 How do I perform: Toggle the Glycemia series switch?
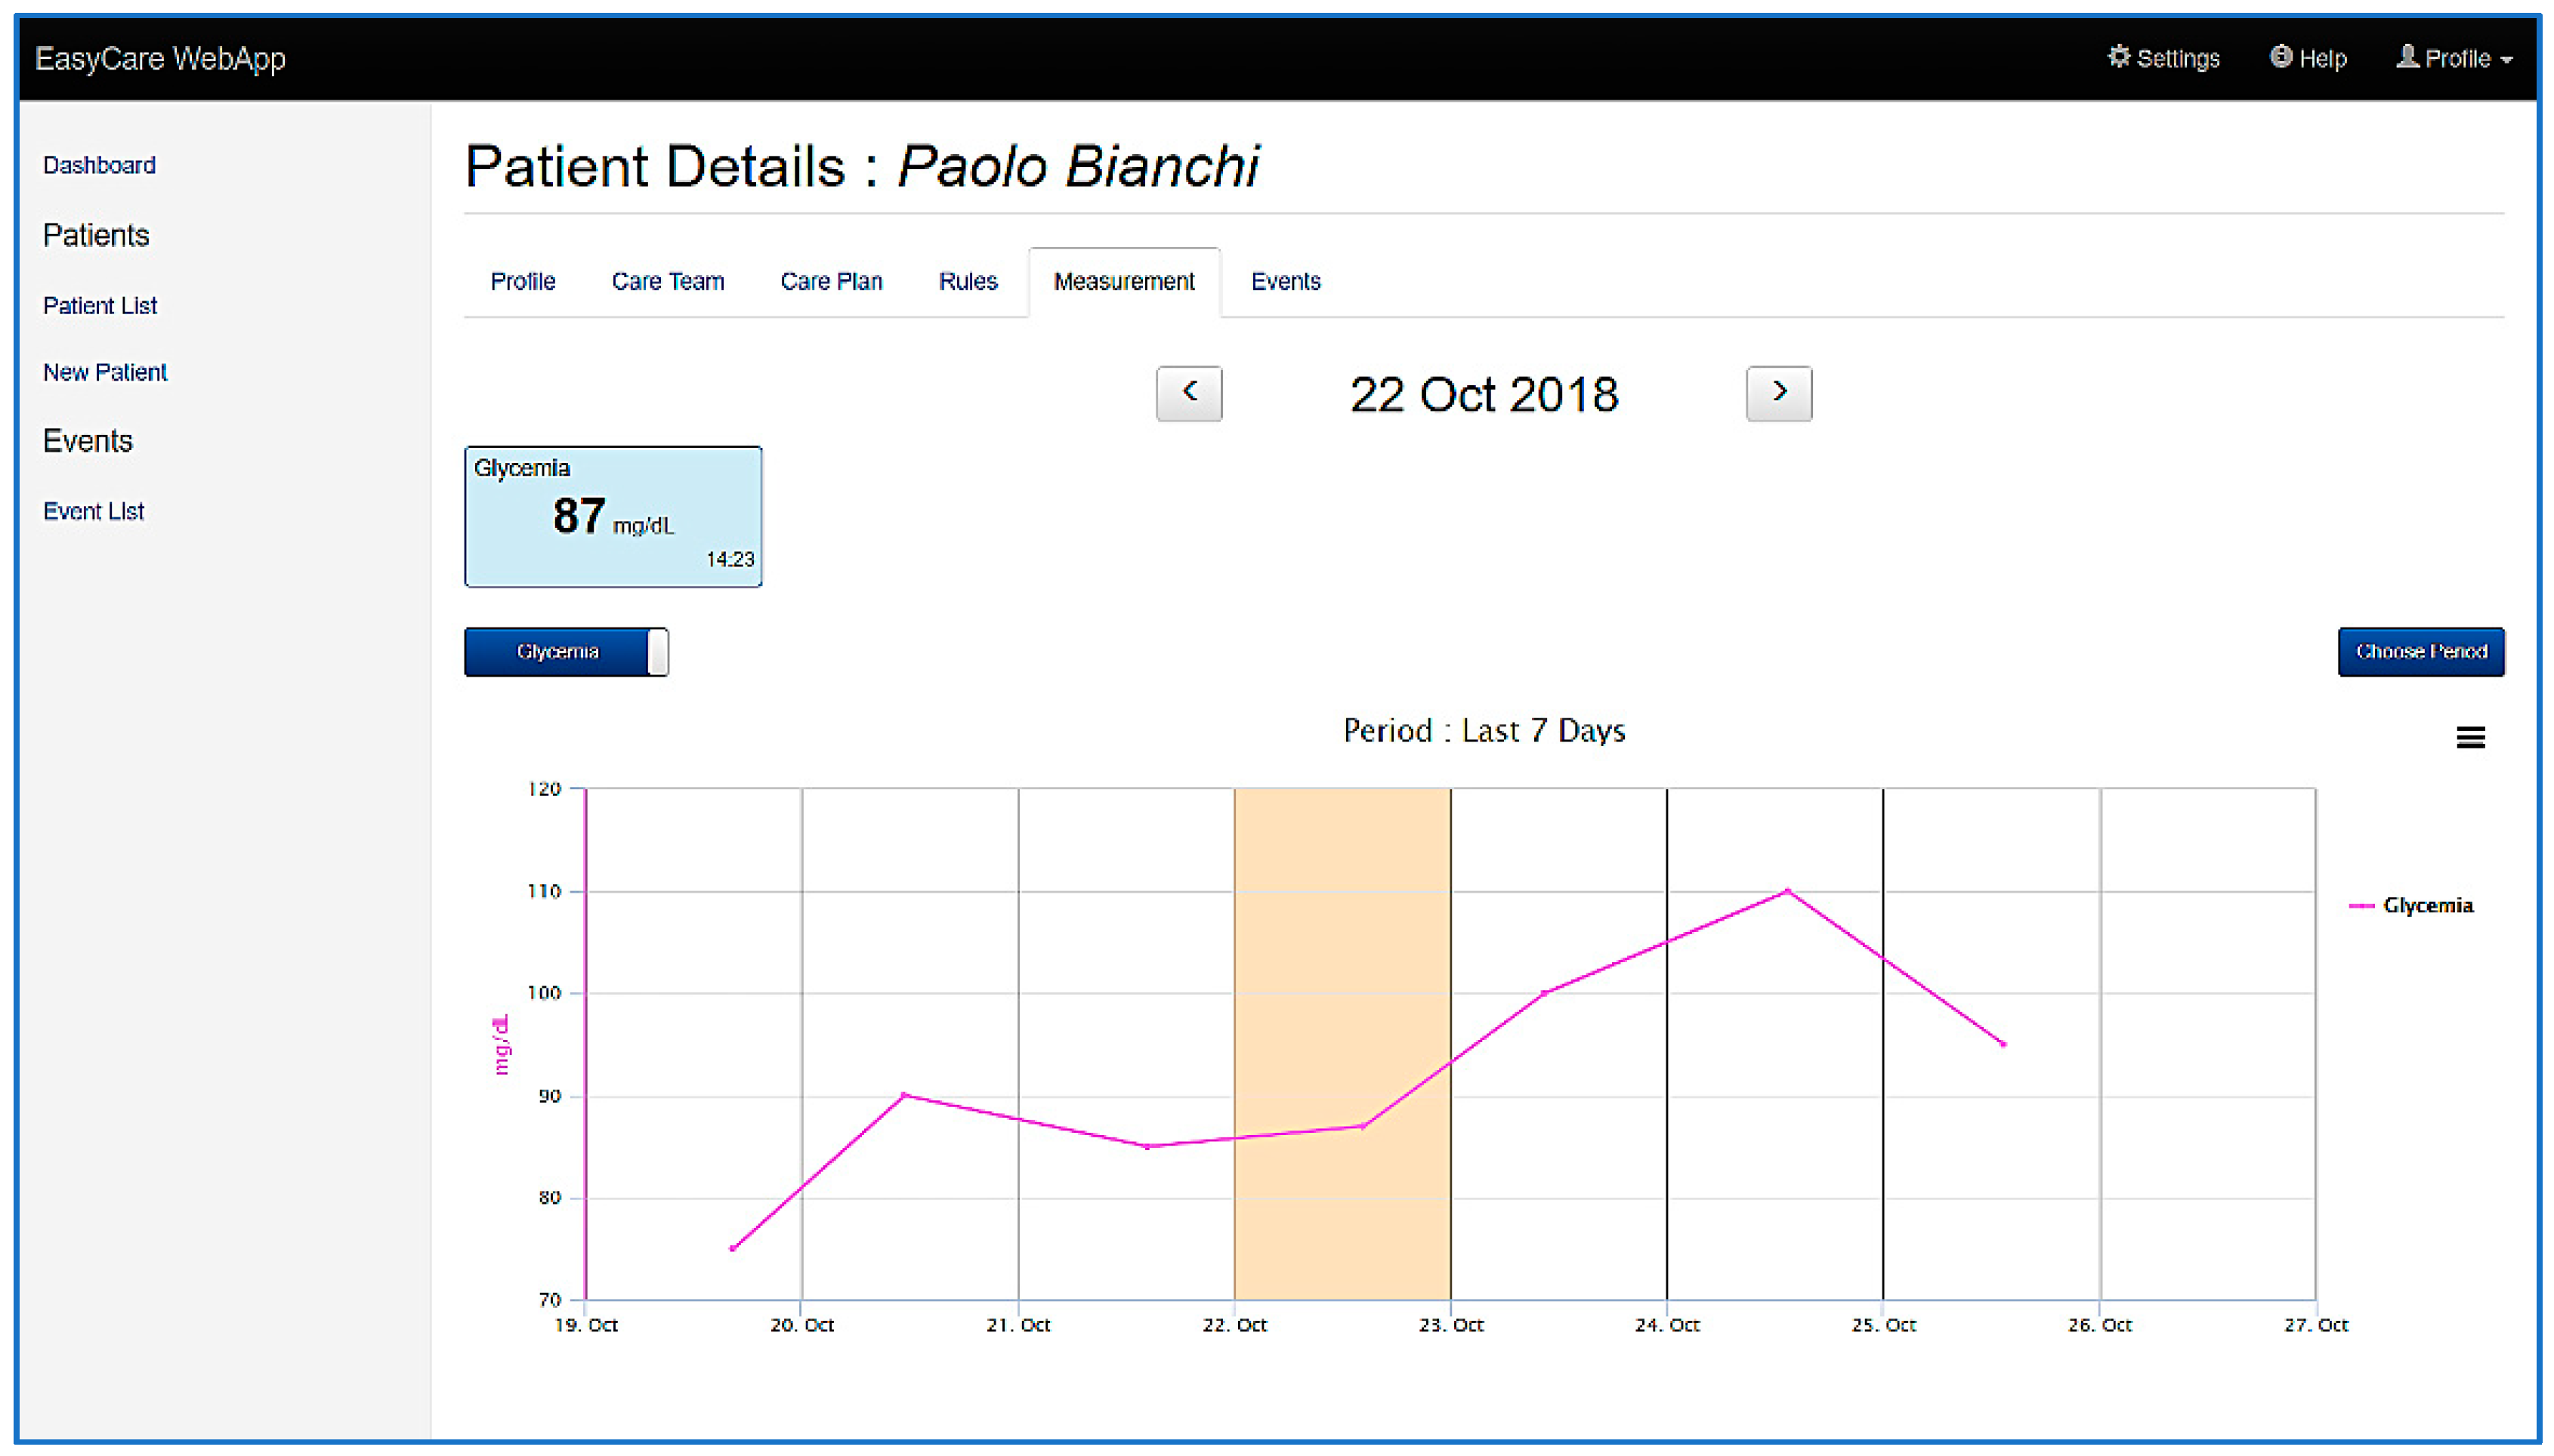(x=566, y=652)
